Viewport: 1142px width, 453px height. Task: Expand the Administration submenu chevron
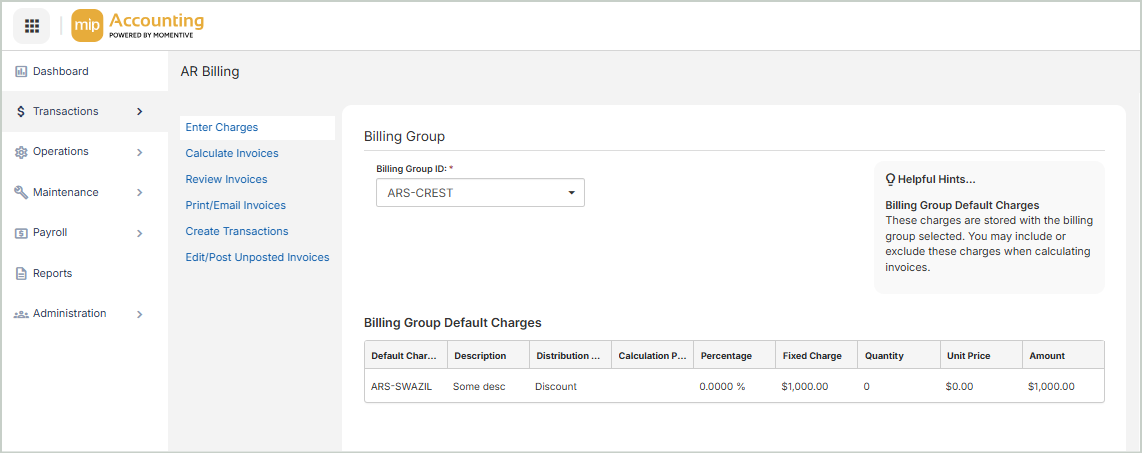click(139, 314)
